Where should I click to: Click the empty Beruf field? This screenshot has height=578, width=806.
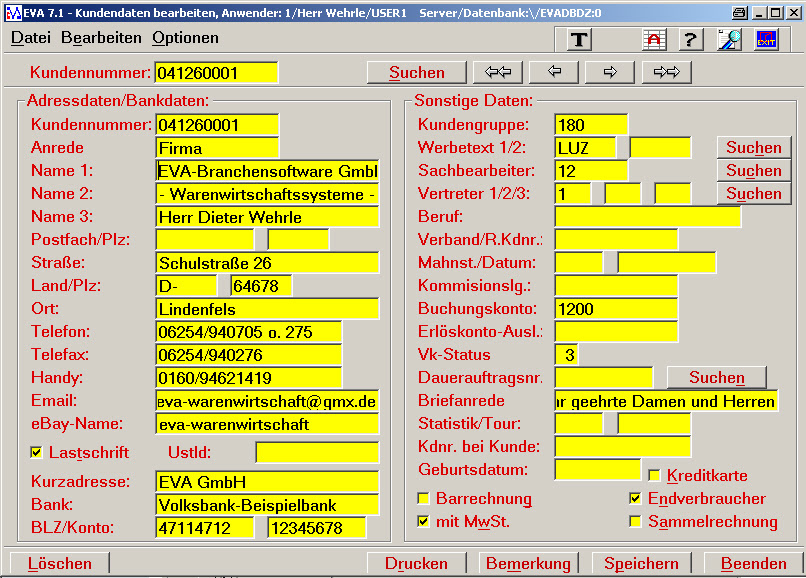click(648, 217)
